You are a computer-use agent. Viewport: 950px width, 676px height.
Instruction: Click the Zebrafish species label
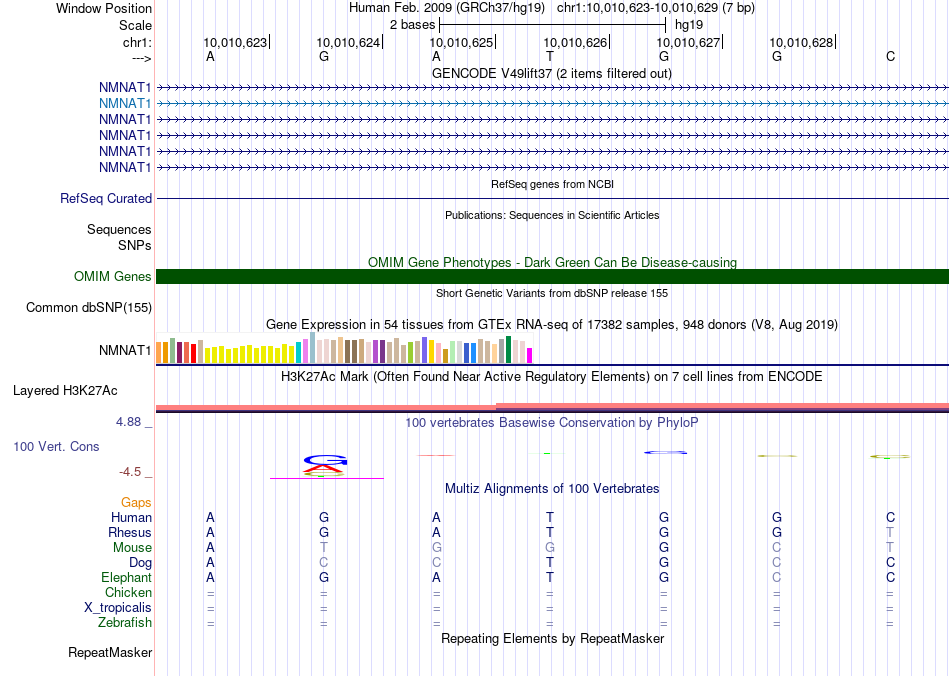coord(125,623)
